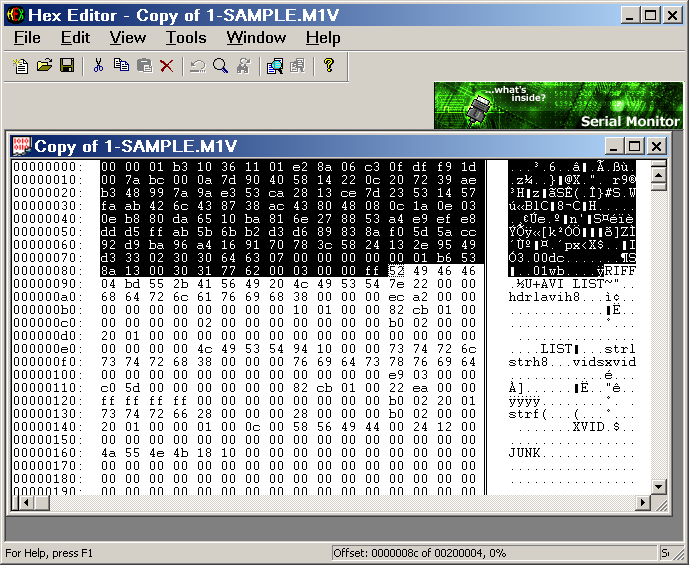Viewport: 689px width, 565px height.
Task: Open the File menu
Action: (27, 38)
